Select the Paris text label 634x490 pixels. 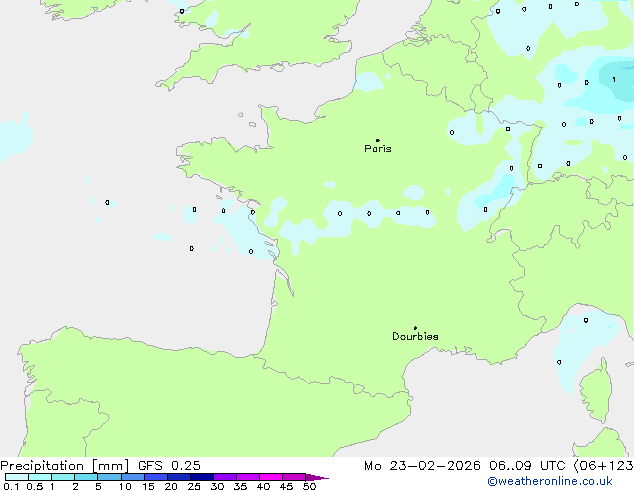378,149
